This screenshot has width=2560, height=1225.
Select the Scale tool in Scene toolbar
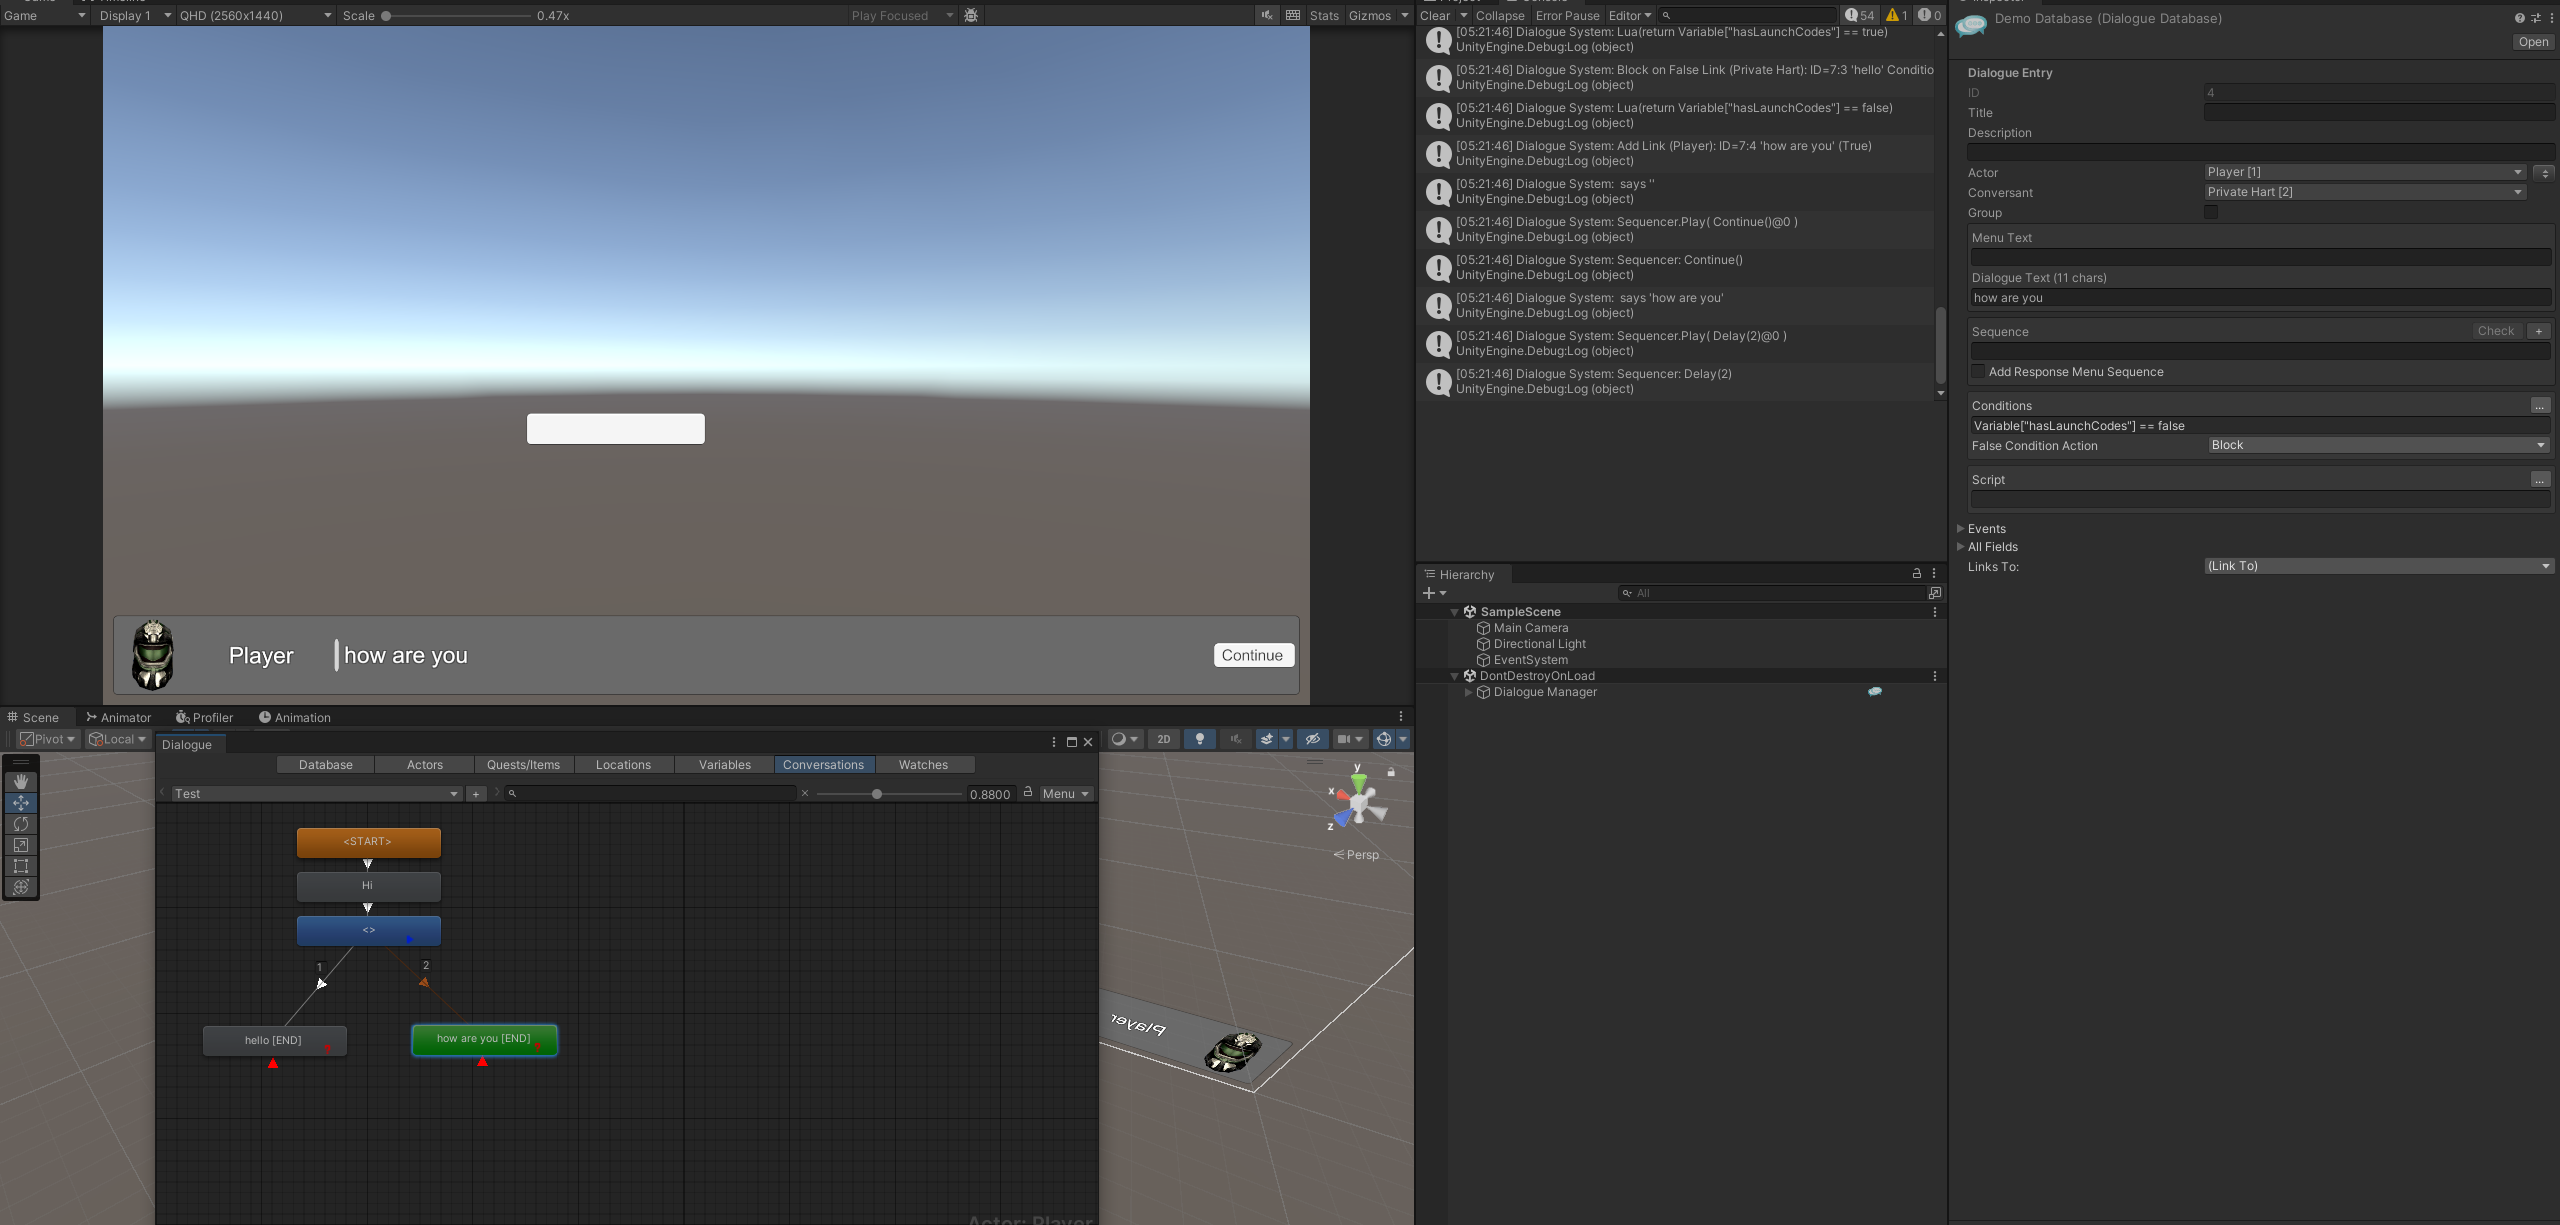click(x=21, y=845)
